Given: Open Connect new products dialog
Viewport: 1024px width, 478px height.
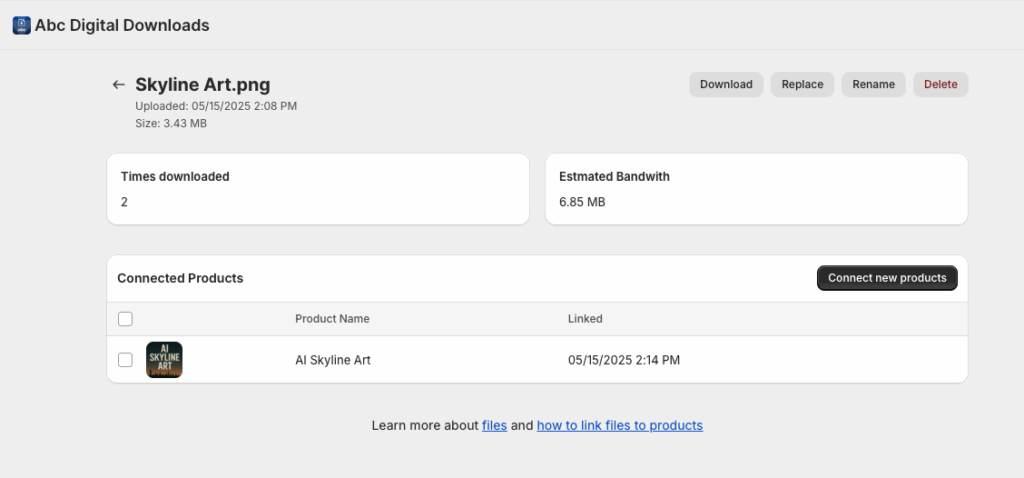Looking at the screenshot, I should 887,278.
